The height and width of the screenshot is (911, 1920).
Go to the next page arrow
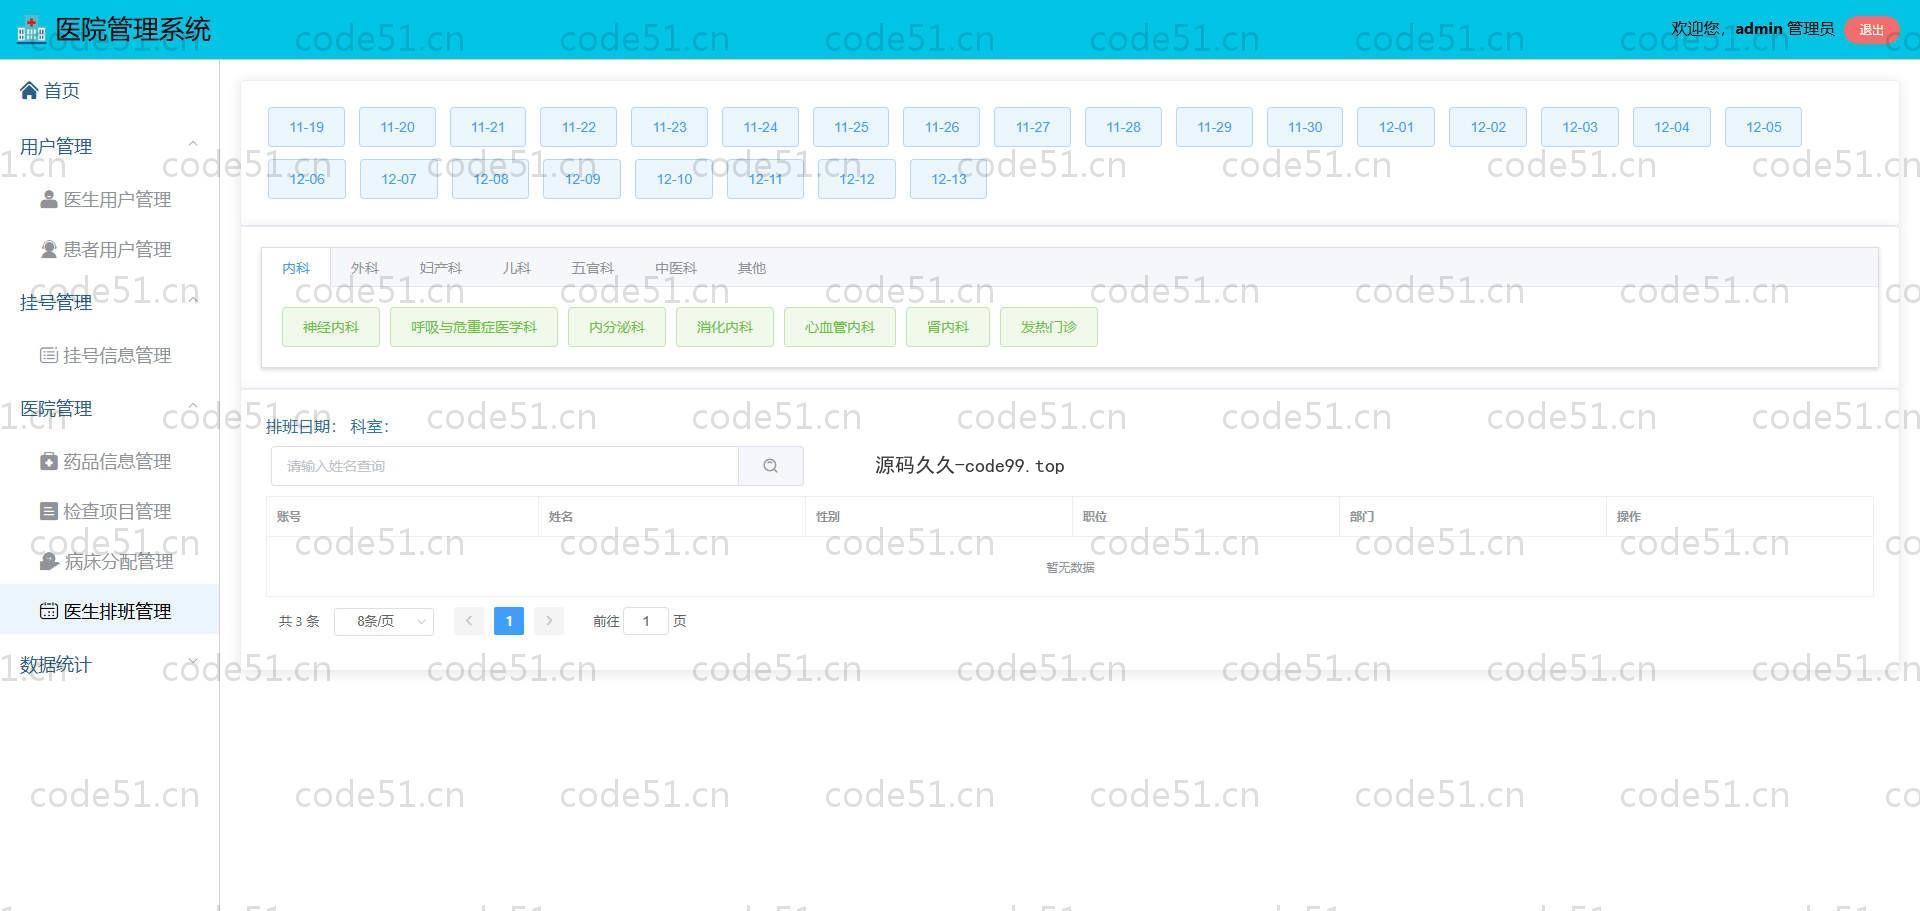click(549, 621)
